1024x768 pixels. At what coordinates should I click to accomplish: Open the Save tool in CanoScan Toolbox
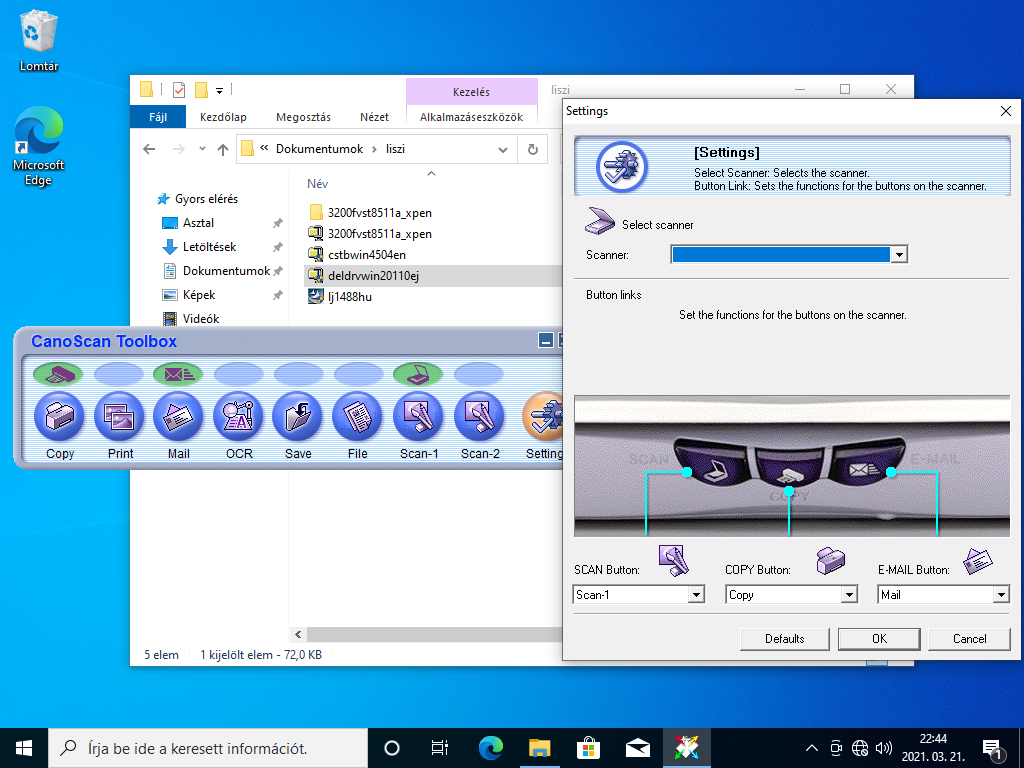[x=298, y=416]
